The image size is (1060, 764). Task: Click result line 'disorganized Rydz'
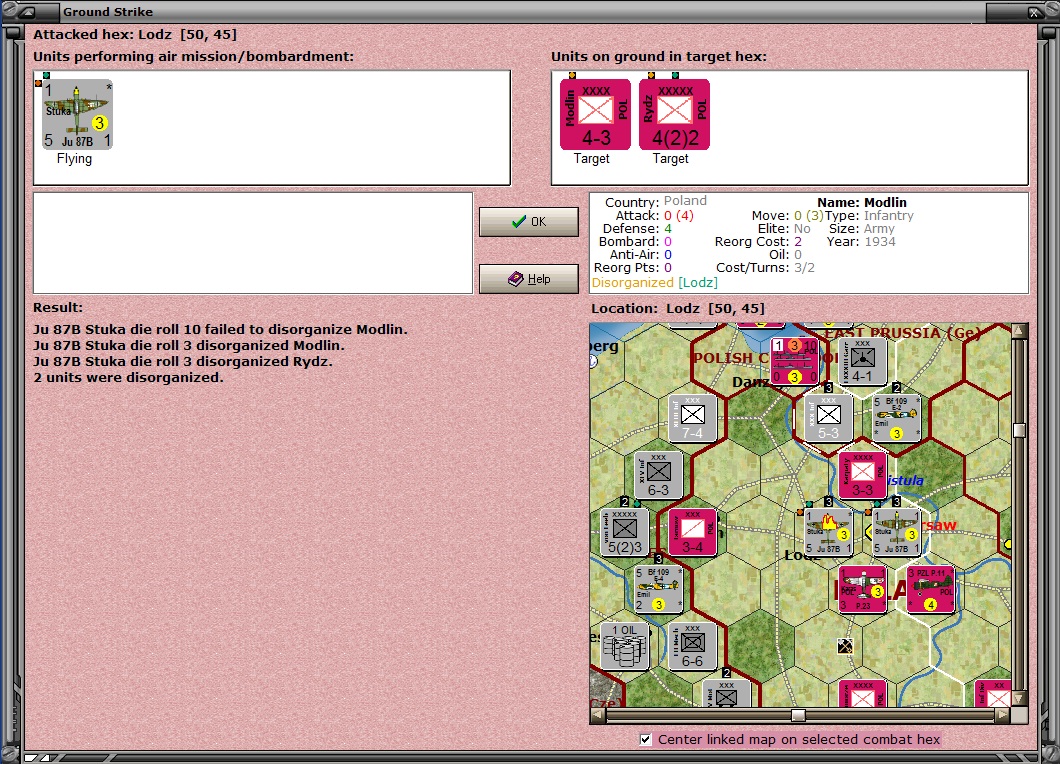coord(183,361)
